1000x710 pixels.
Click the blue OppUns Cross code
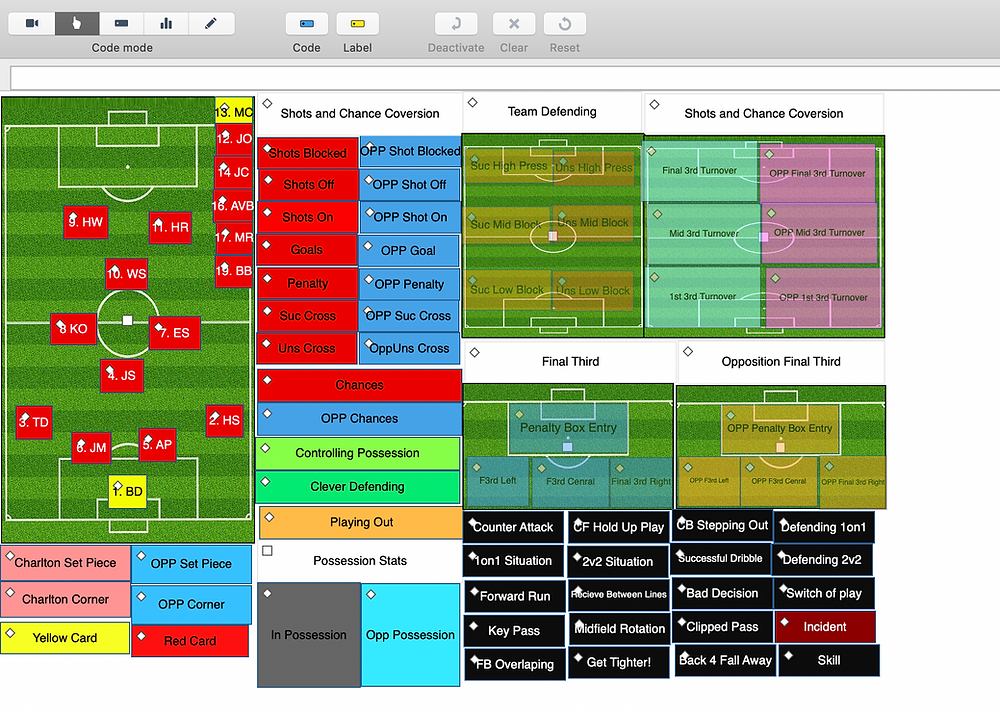click(x=409, y=349)
